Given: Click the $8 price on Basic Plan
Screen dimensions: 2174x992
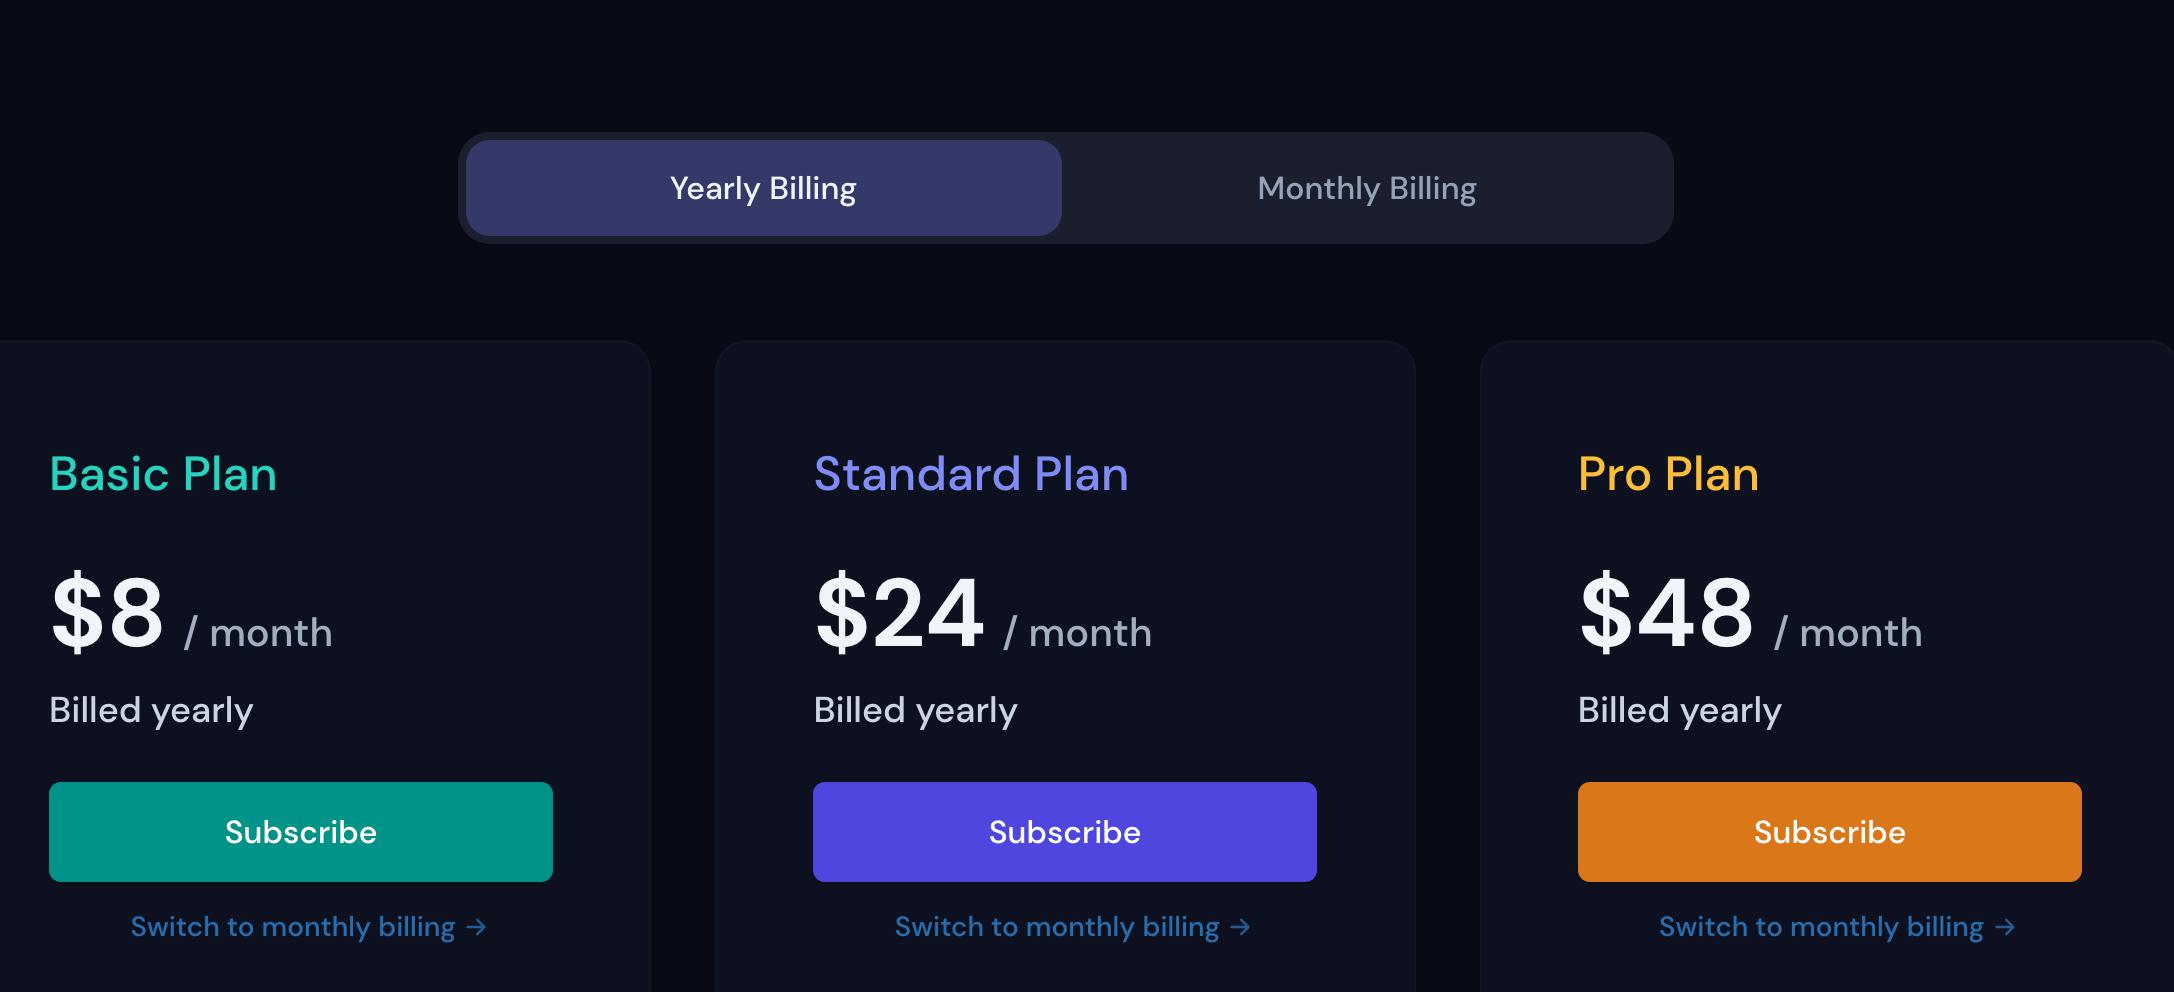Looking at the screenshot, I should tap(107, 613).
